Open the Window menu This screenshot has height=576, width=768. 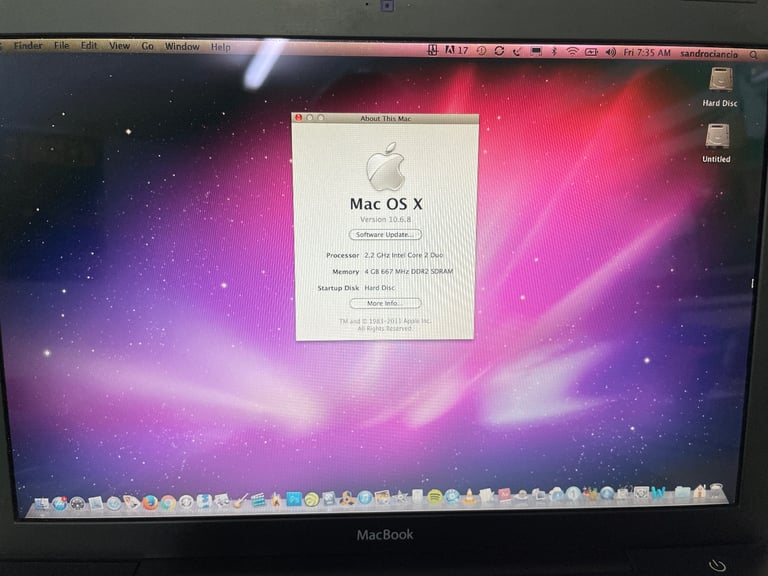point(182,47)
